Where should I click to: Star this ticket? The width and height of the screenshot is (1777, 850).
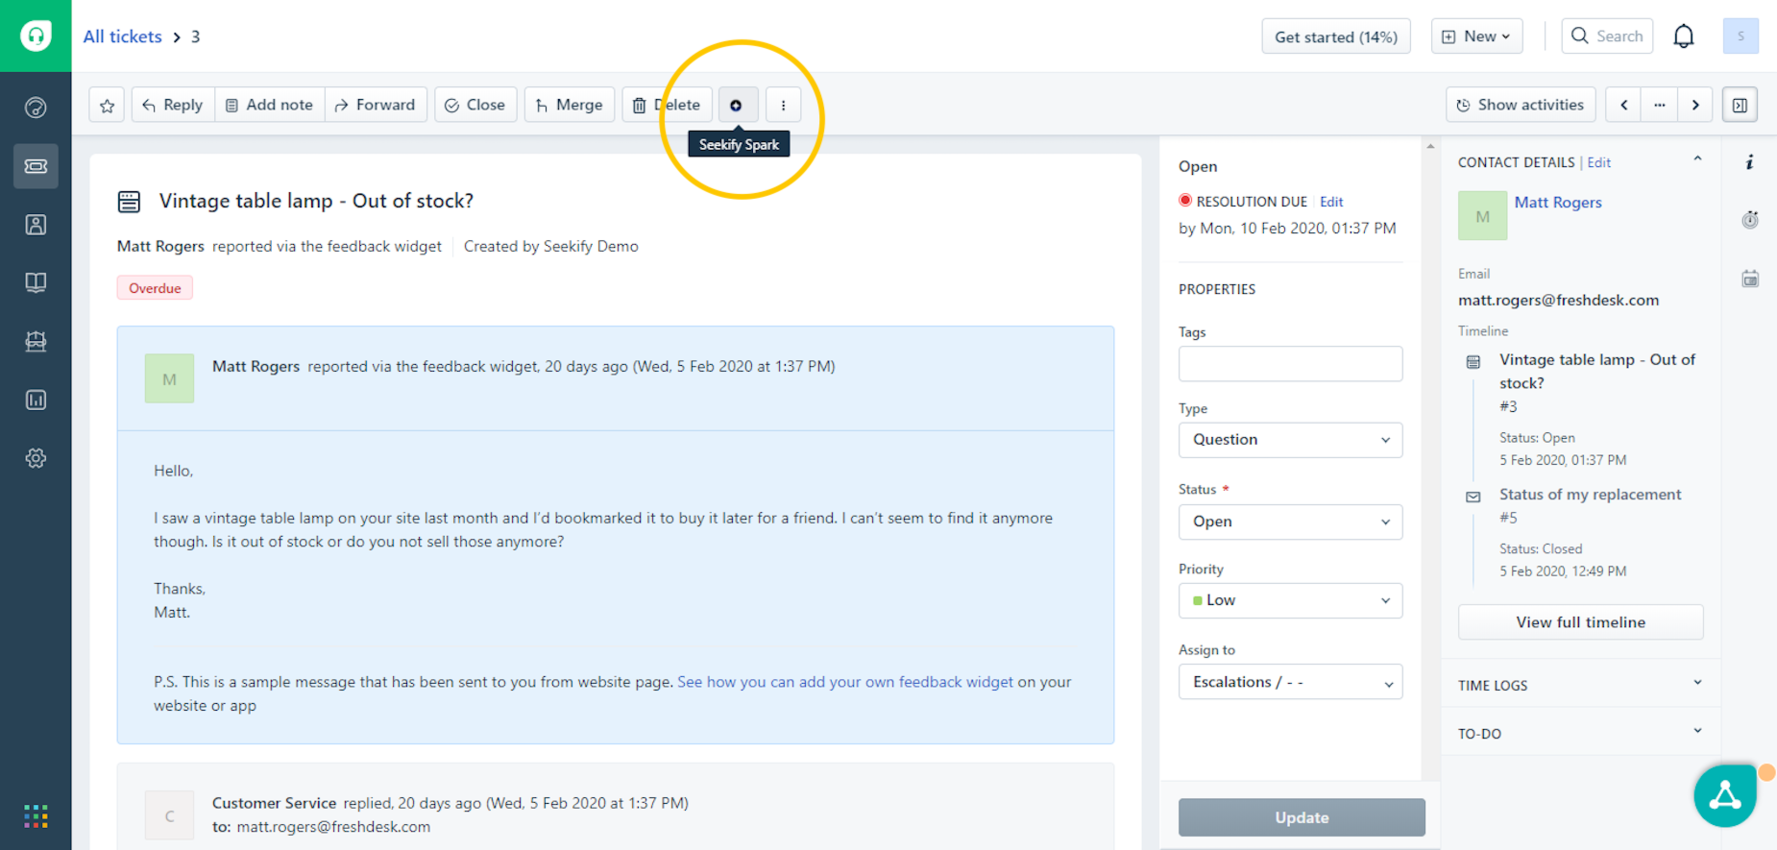(x=107, y=105)
